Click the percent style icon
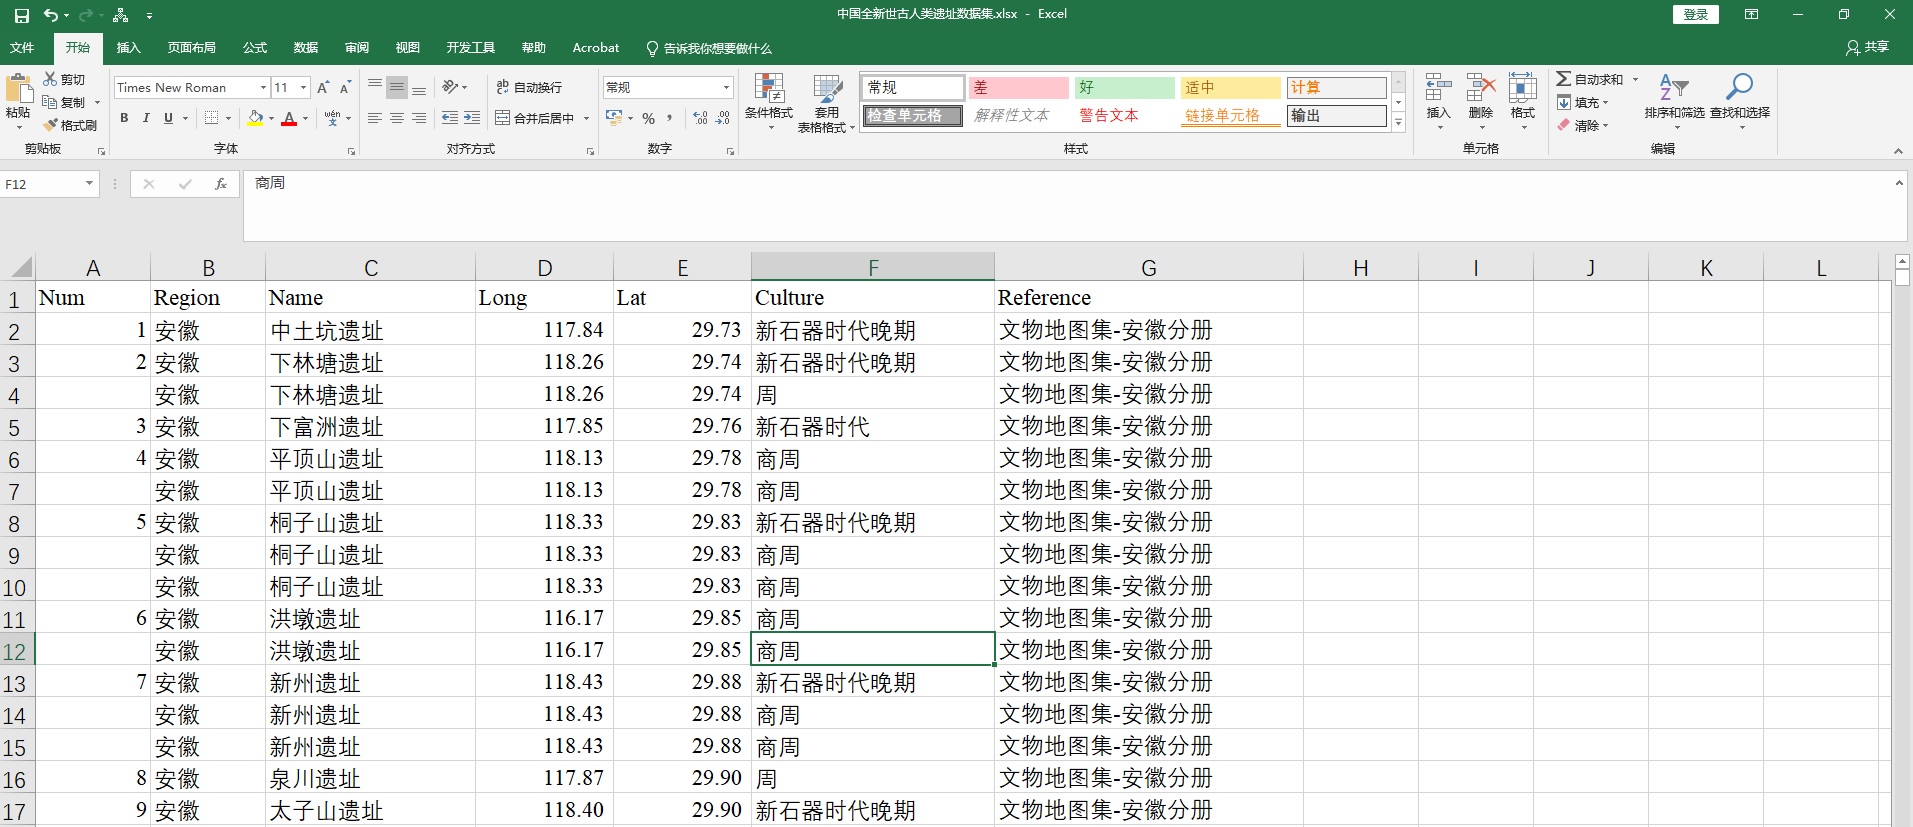 (x=648, y=118)
